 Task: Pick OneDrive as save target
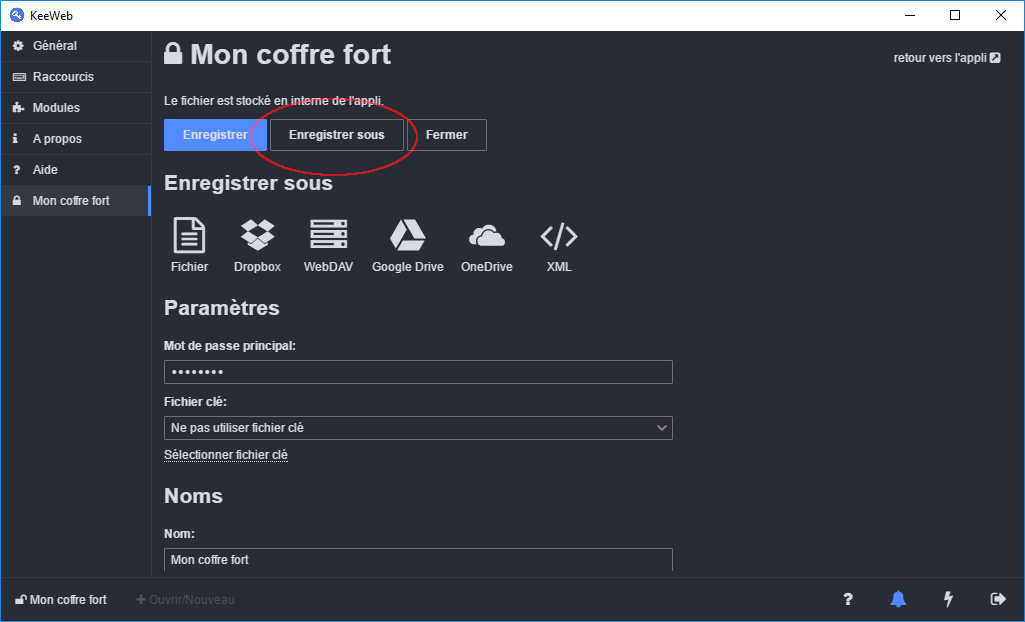pyautogui.click(x=486, y=243)
